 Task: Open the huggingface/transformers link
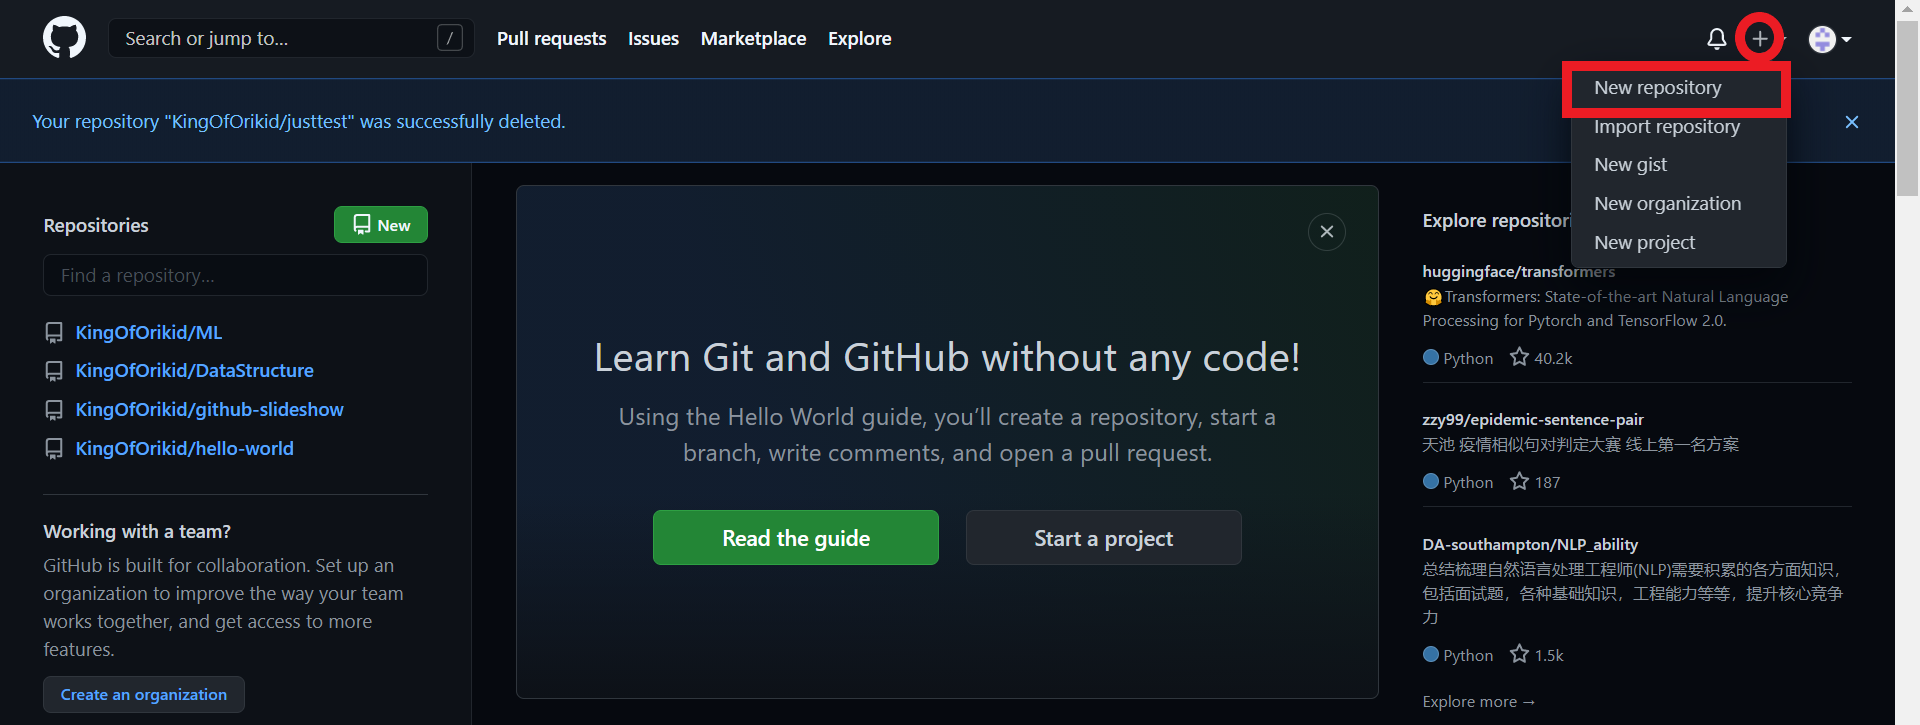tap(1518, 271)
